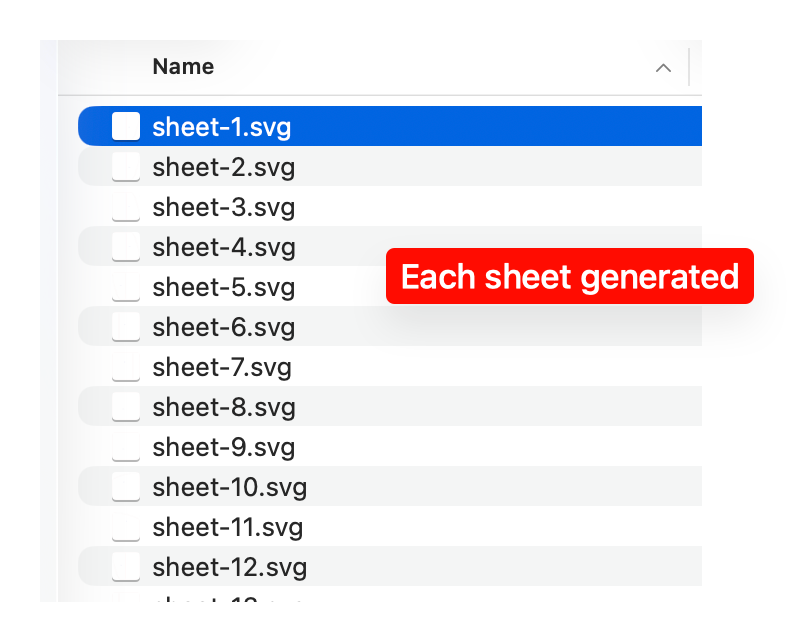Select the file name sheet-3.svg

pos(224,207)
